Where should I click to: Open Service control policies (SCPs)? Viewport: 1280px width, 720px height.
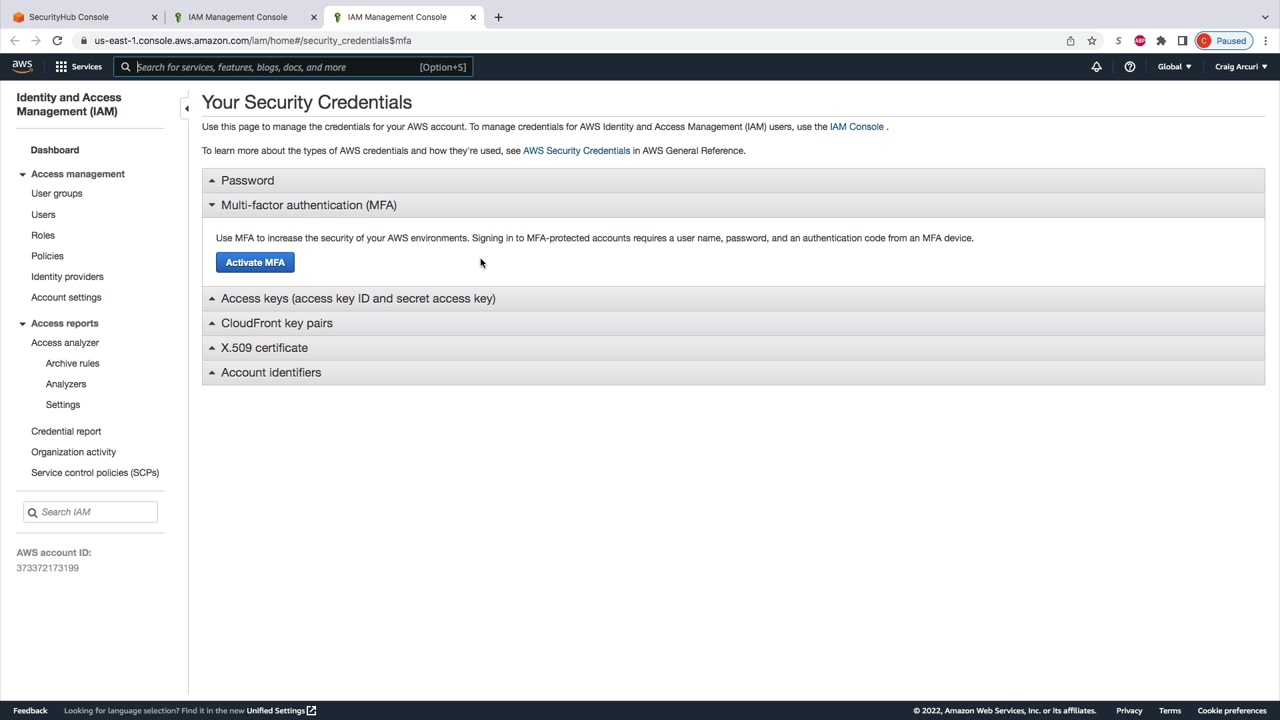pyautogui.click(x=95, y=473)
